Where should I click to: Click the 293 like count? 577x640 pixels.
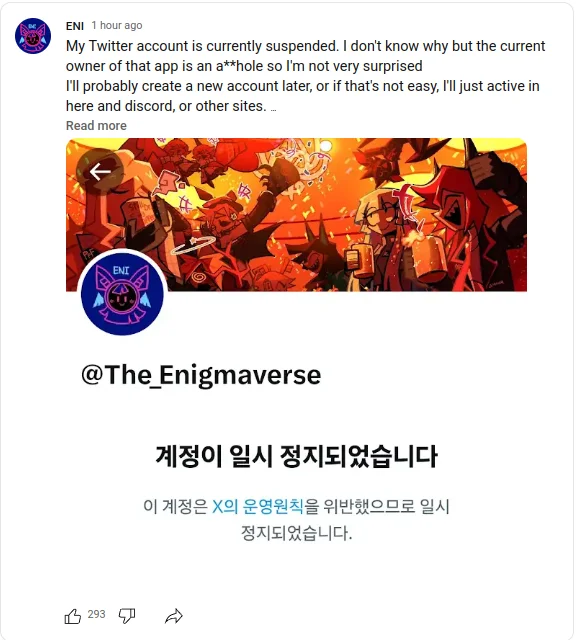point(96,614)
